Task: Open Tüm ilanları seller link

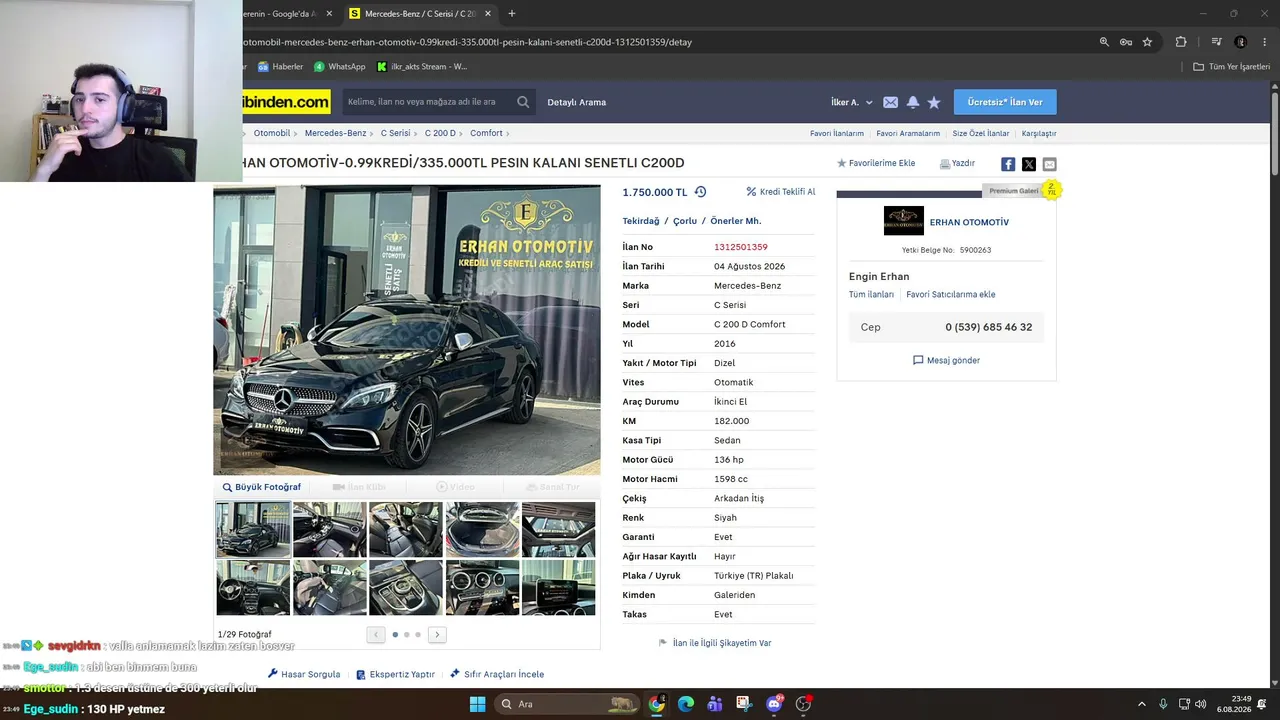Action: 871,295
